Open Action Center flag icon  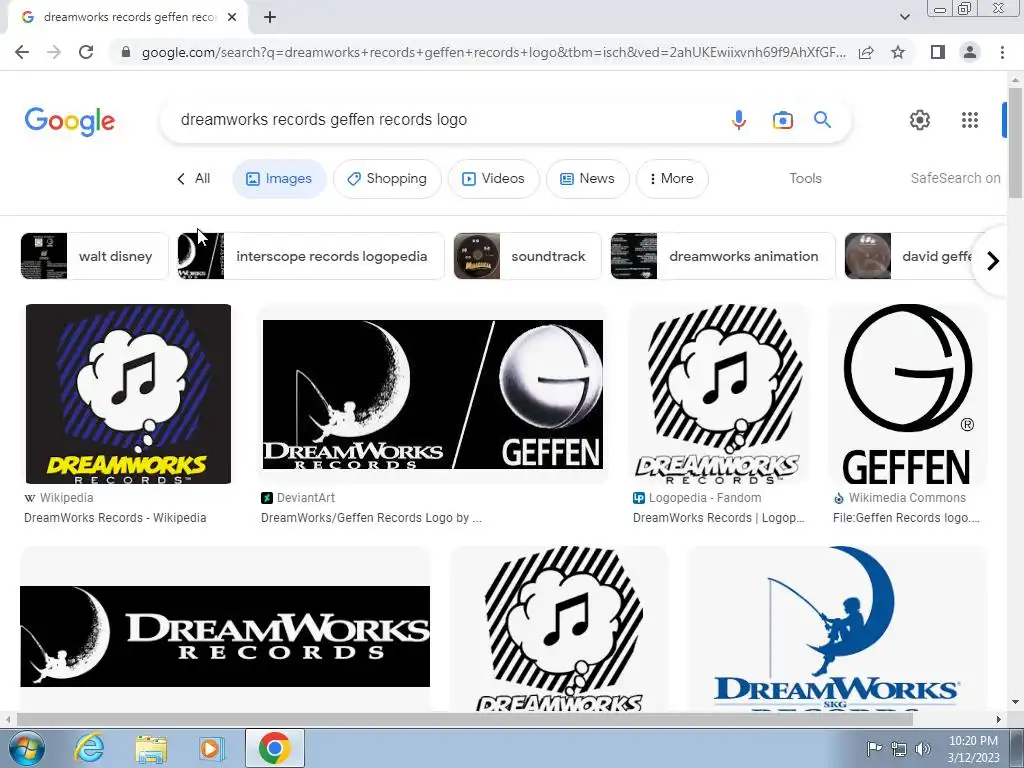click(x=874, y=748)
